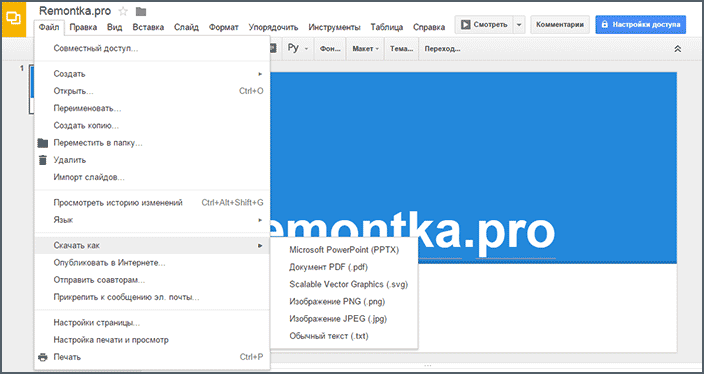Select Открыть... from the file menu

pos(152,91)
